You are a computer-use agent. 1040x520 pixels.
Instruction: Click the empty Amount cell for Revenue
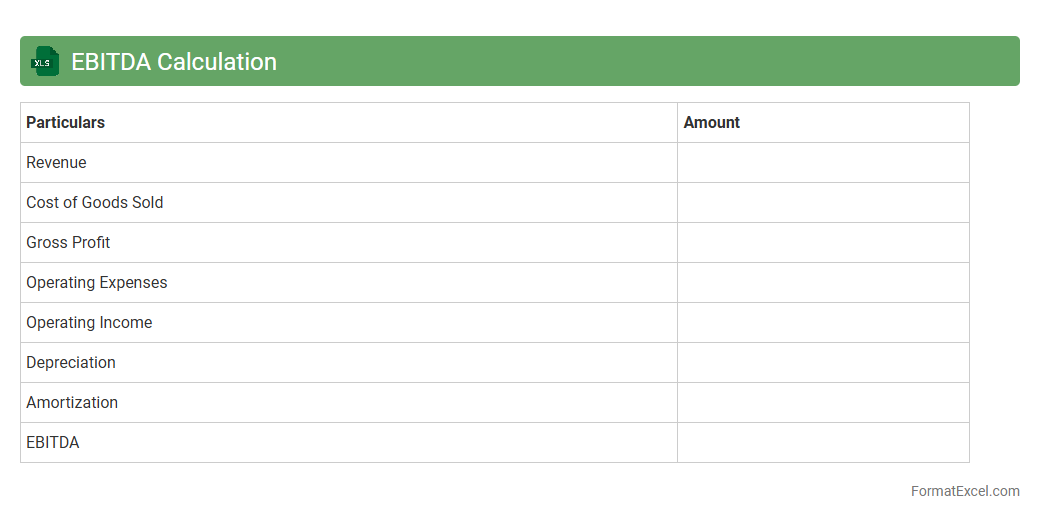(823, 163)
